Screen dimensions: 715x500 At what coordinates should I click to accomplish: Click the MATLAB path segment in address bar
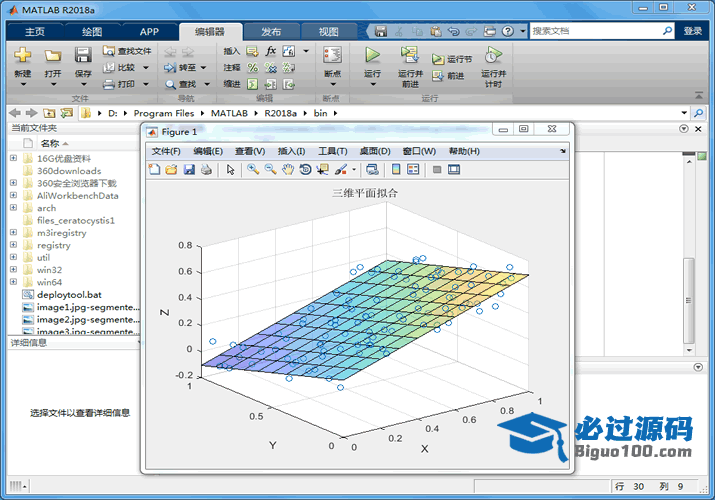click(229, 113)
